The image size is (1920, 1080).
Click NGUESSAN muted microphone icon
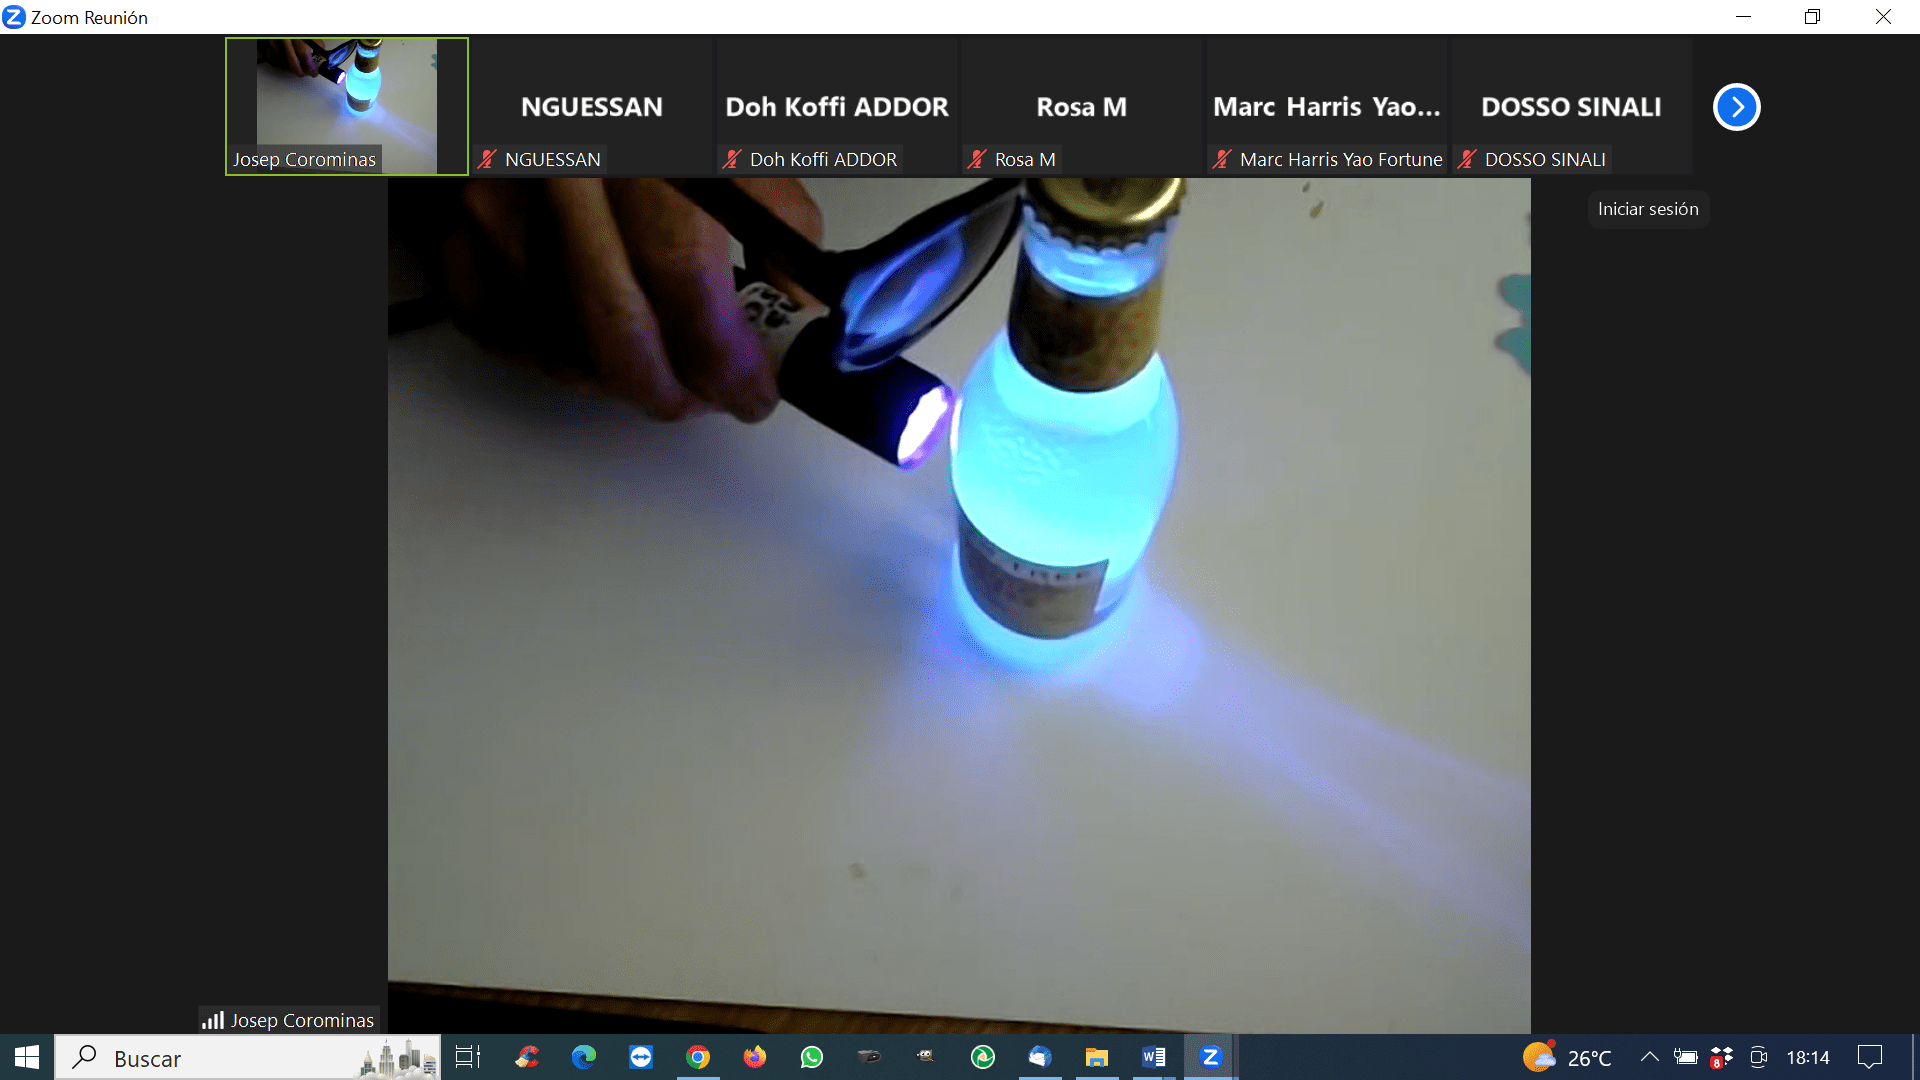tap(487, 159)
